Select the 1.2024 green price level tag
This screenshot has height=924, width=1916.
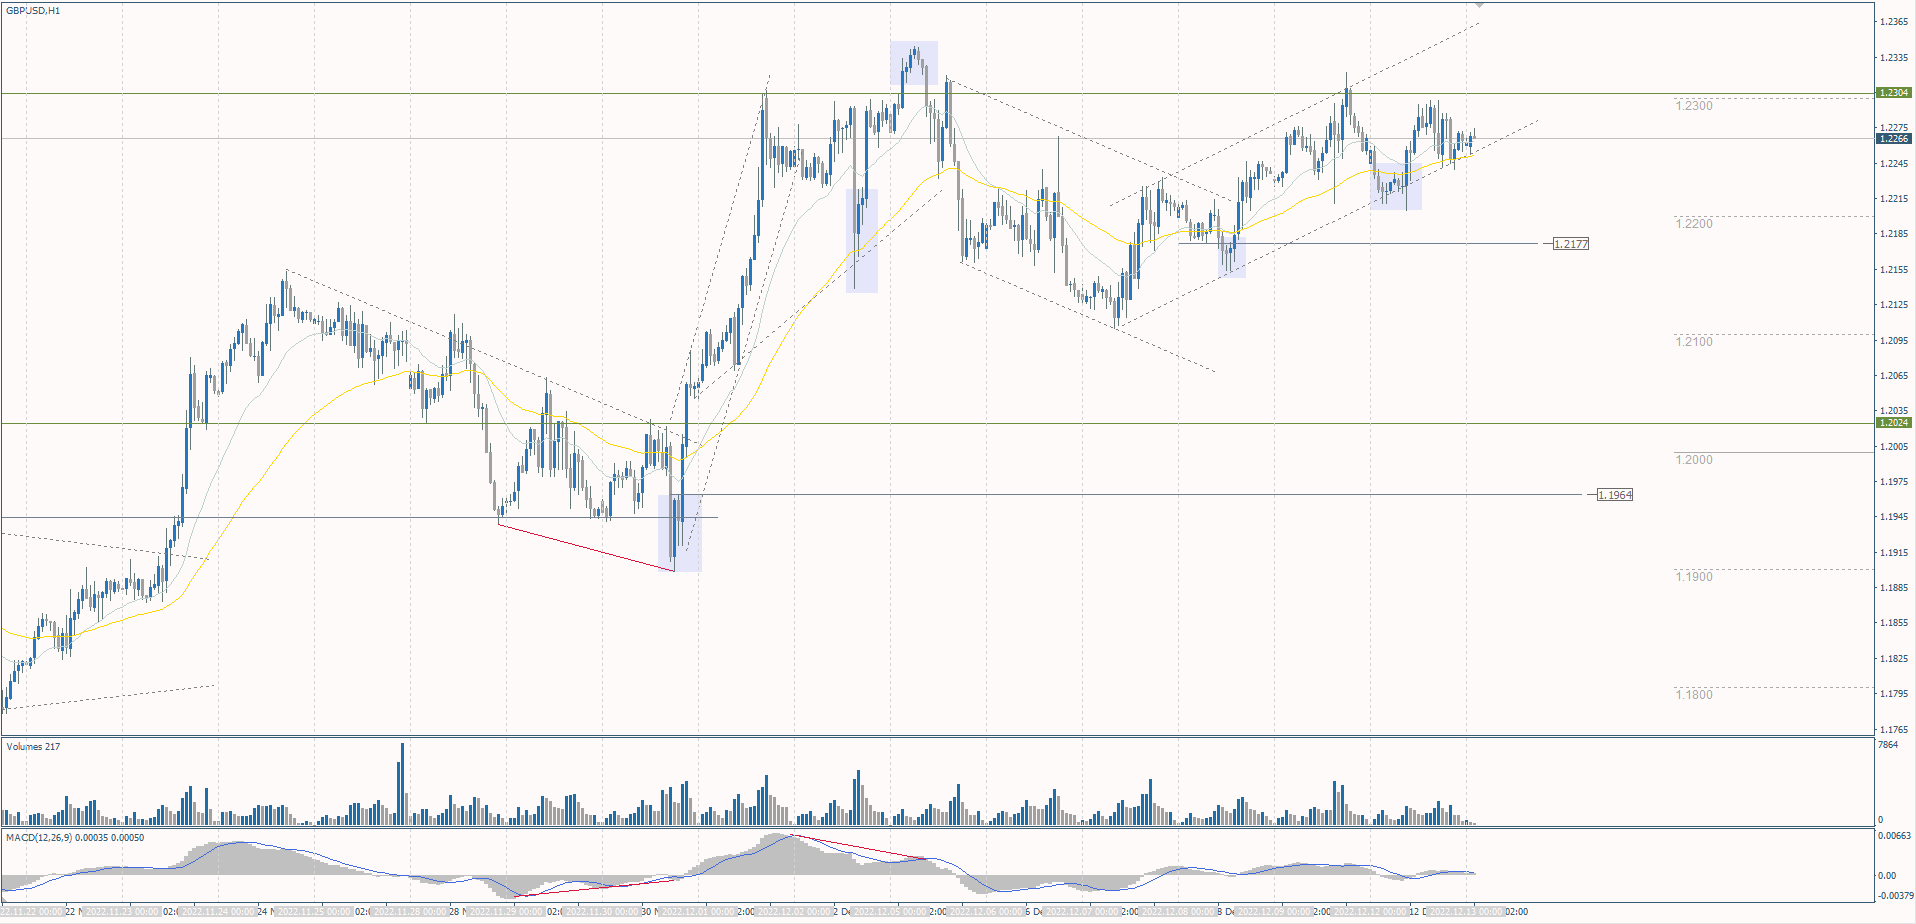click(x=1894, y=423)
